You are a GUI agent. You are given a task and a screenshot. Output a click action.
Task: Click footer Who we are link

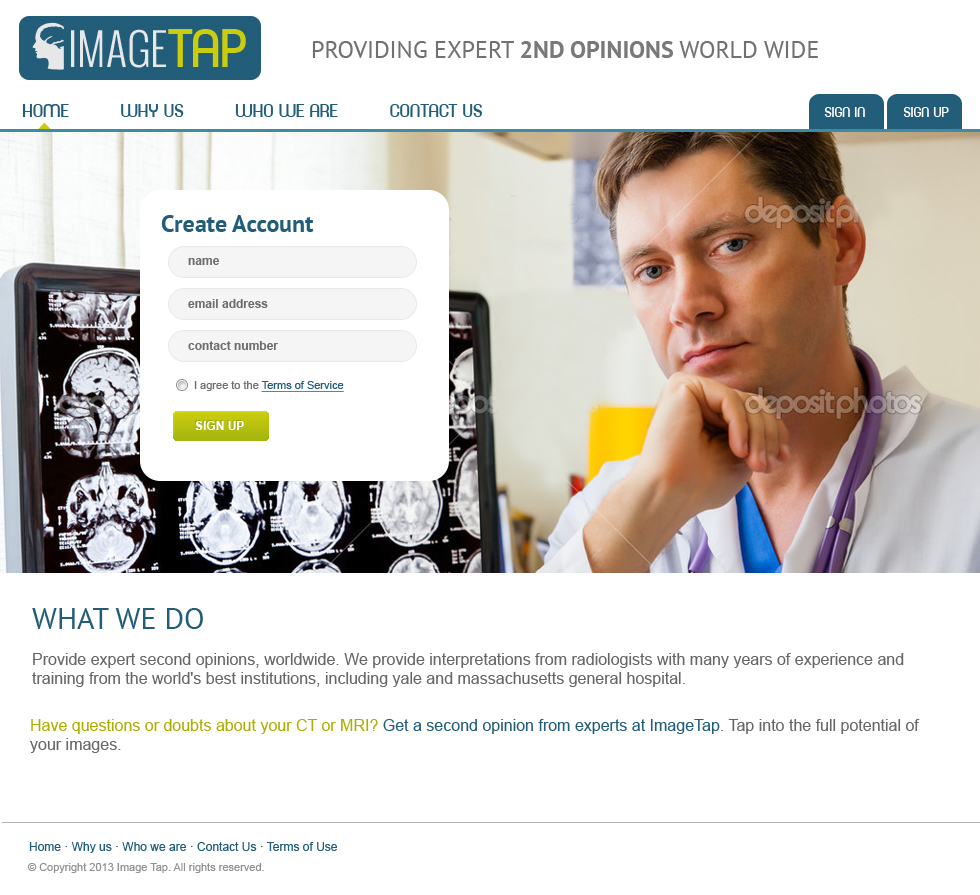tap(154, 846)
